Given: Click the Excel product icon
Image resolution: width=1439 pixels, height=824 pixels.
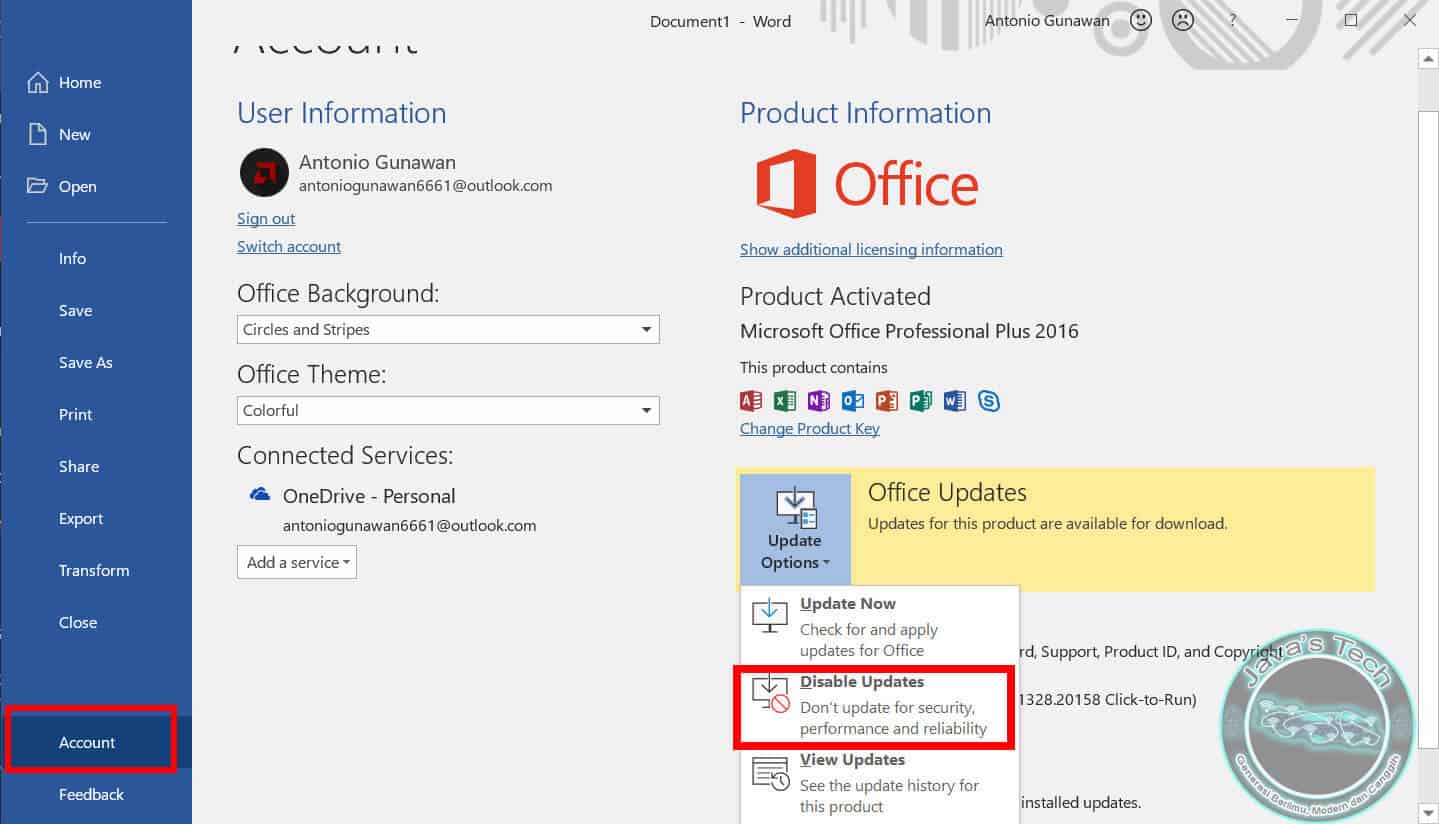Looking at the screenshot, I should [x=785, y=401].
